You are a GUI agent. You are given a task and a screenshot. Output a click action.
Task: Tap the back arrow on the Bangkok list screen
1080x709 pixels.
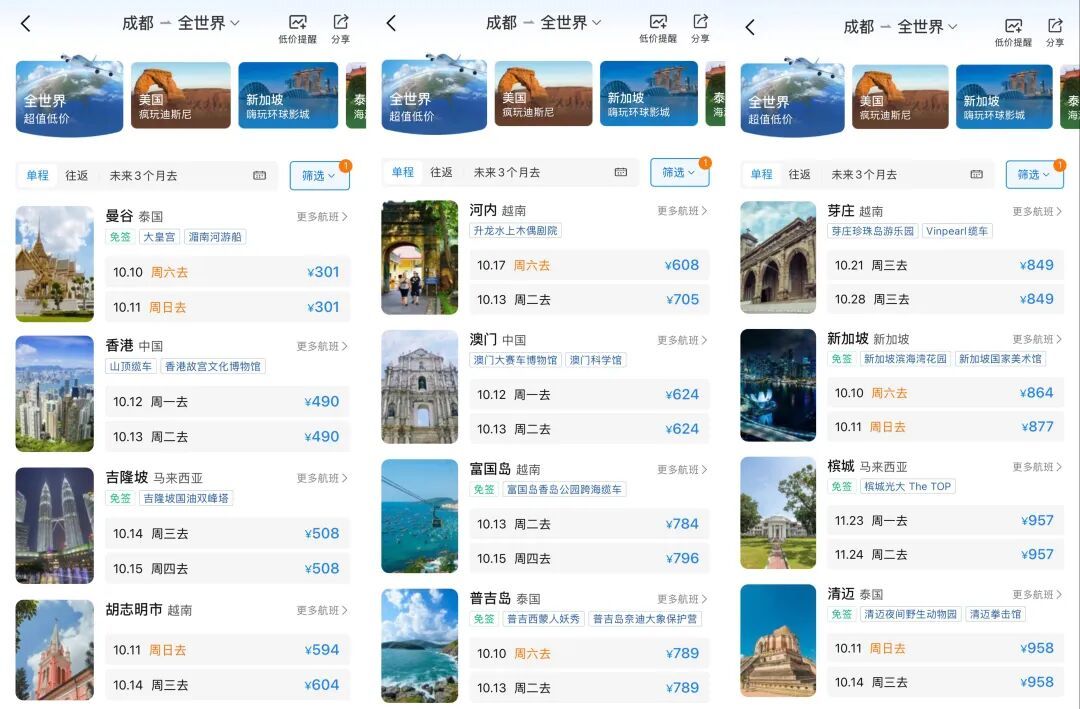coord(26,24)
